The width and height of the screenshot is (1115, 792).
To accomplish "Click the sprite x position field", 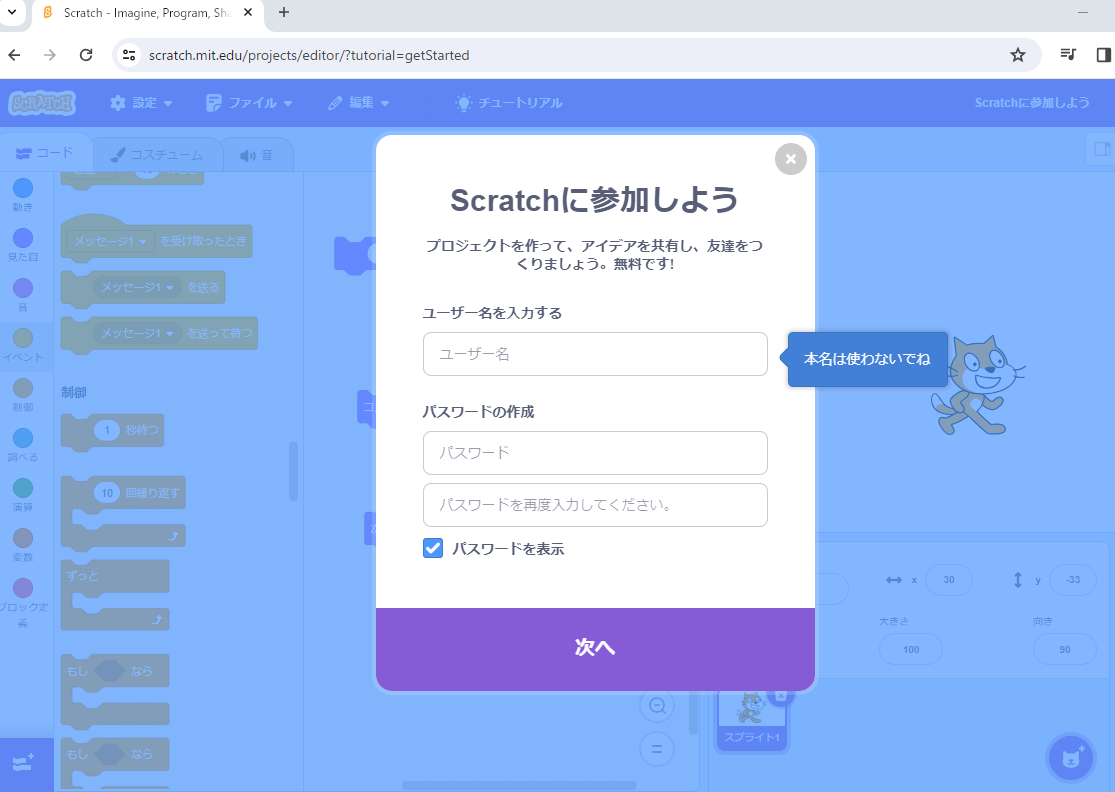I will [x=949, y=580].
